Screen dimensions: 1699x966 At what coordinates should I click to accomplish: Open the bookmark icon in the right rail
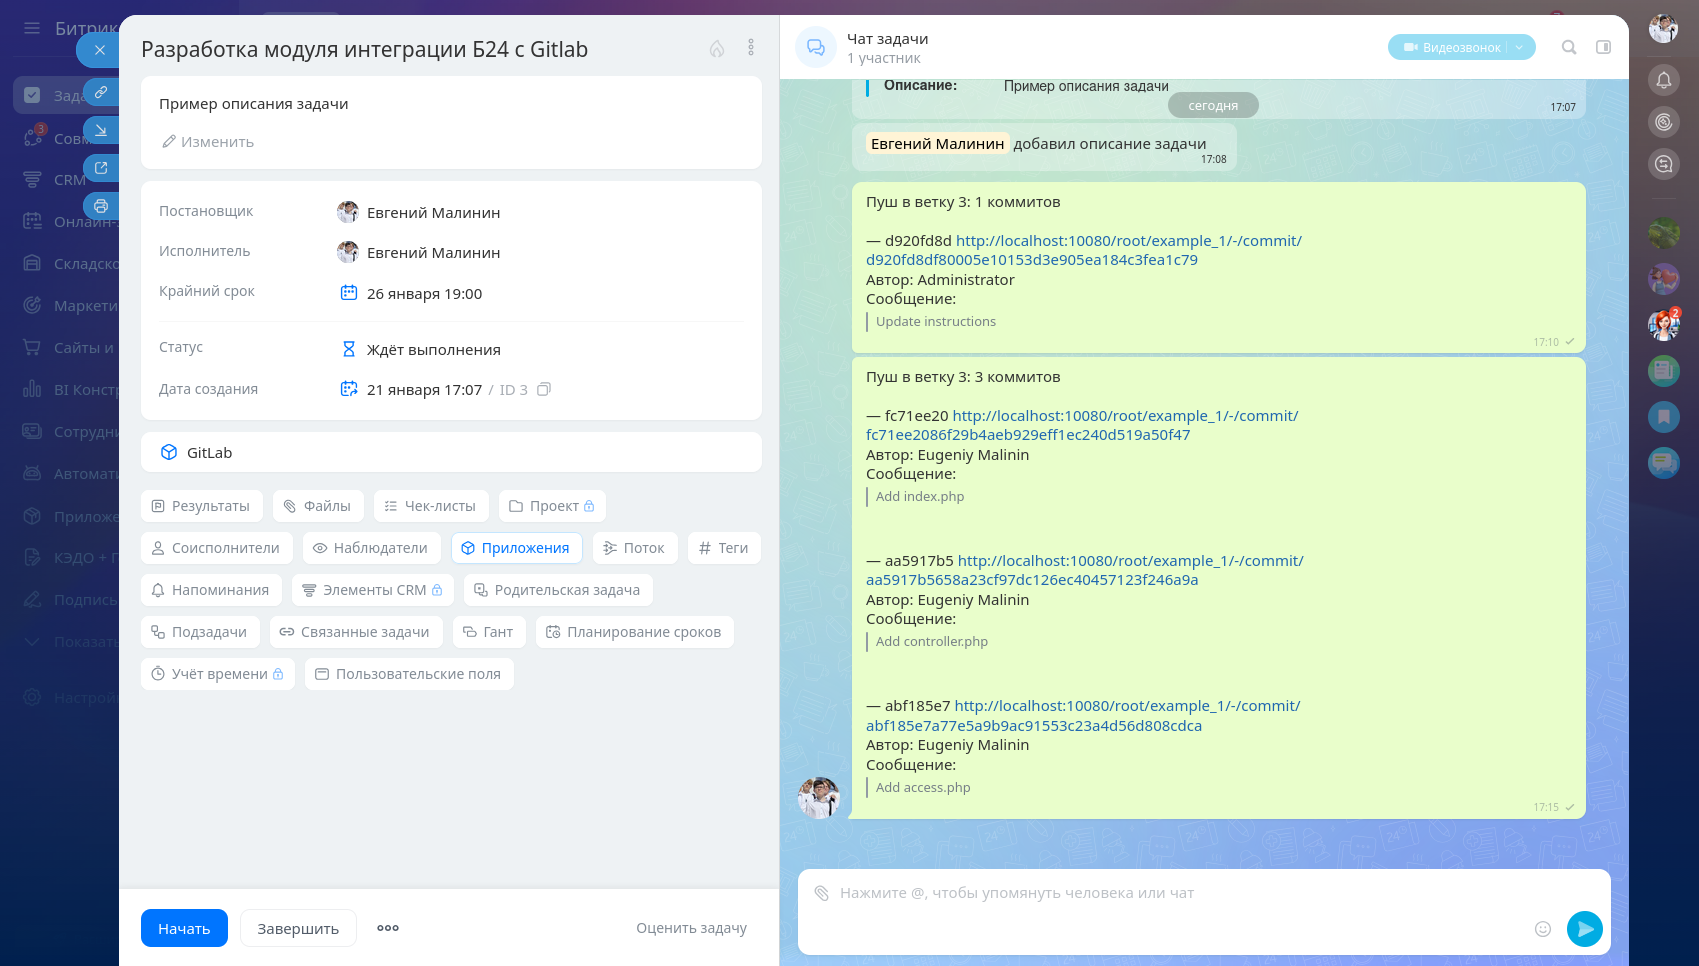click(x=1664, y=416)
